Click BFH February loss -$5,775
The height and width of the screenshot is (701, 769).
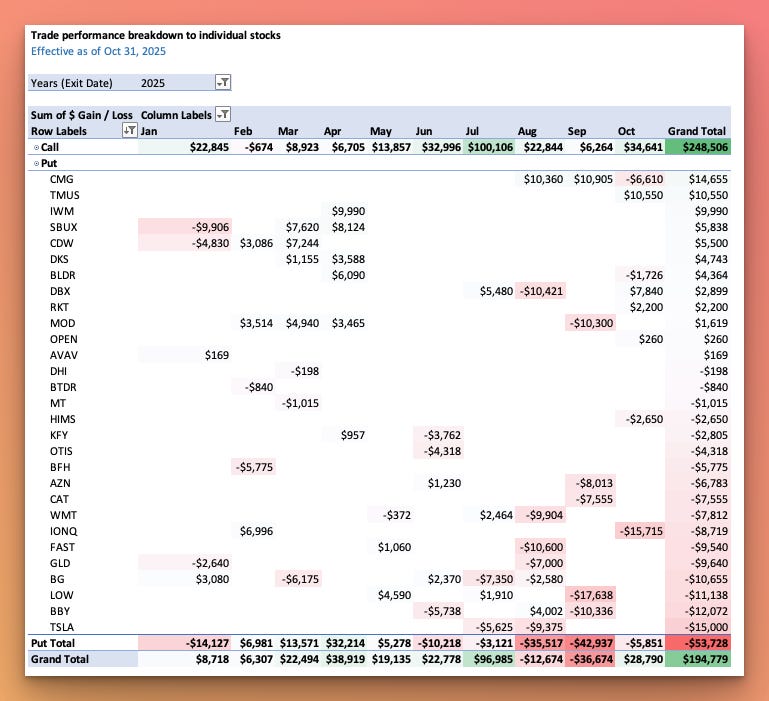[254, 467]
